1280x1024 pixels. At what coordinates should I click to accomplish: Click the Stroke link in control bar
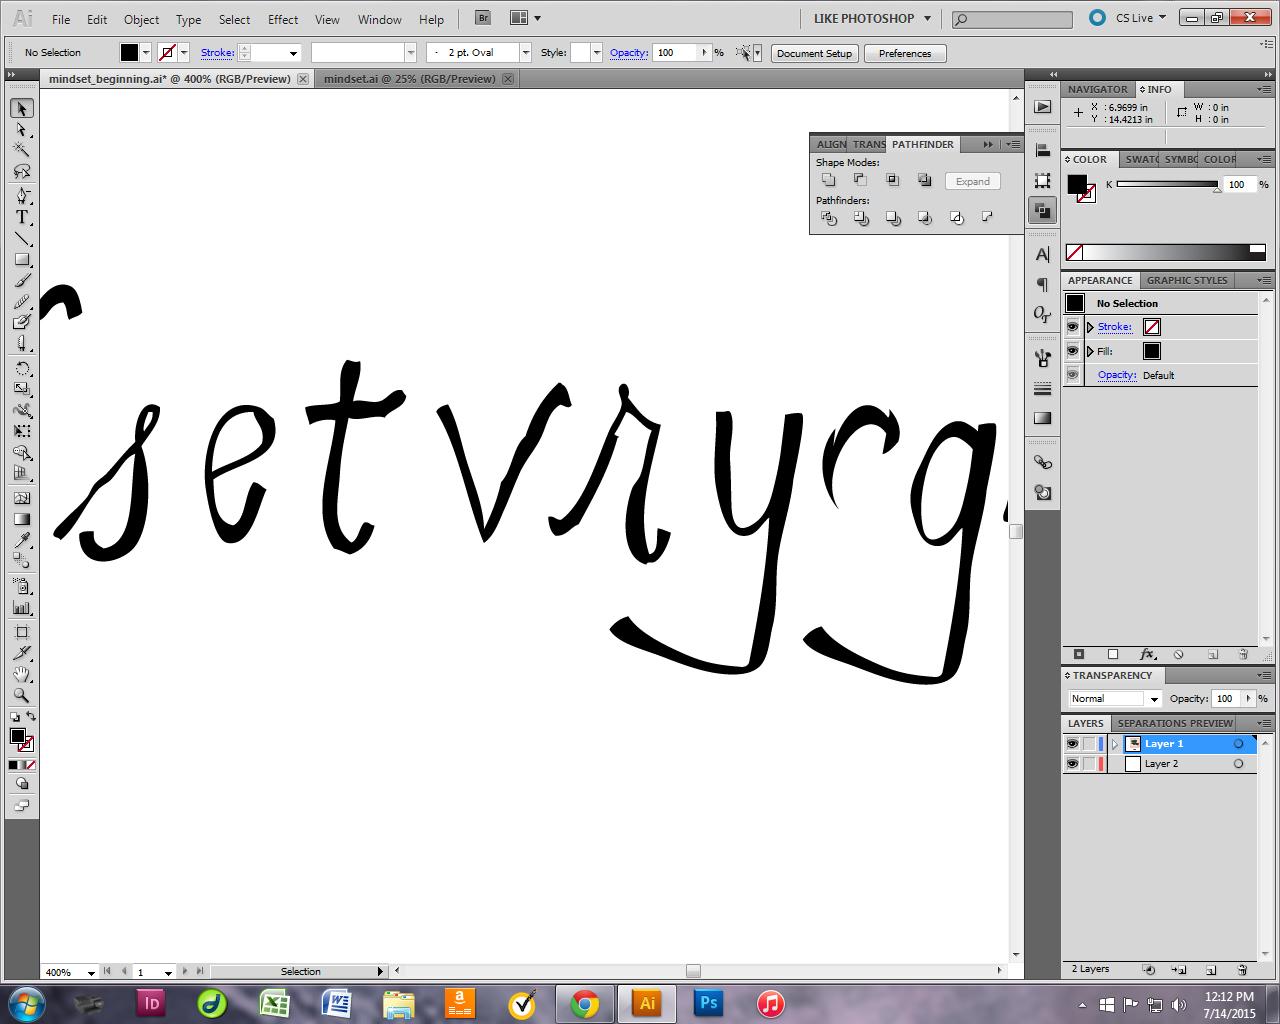(217, 53)
